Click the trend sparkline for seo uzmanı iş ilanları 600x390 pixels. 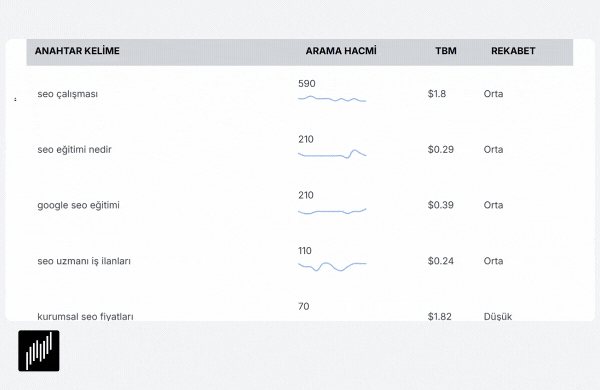(x=332, y=266)
